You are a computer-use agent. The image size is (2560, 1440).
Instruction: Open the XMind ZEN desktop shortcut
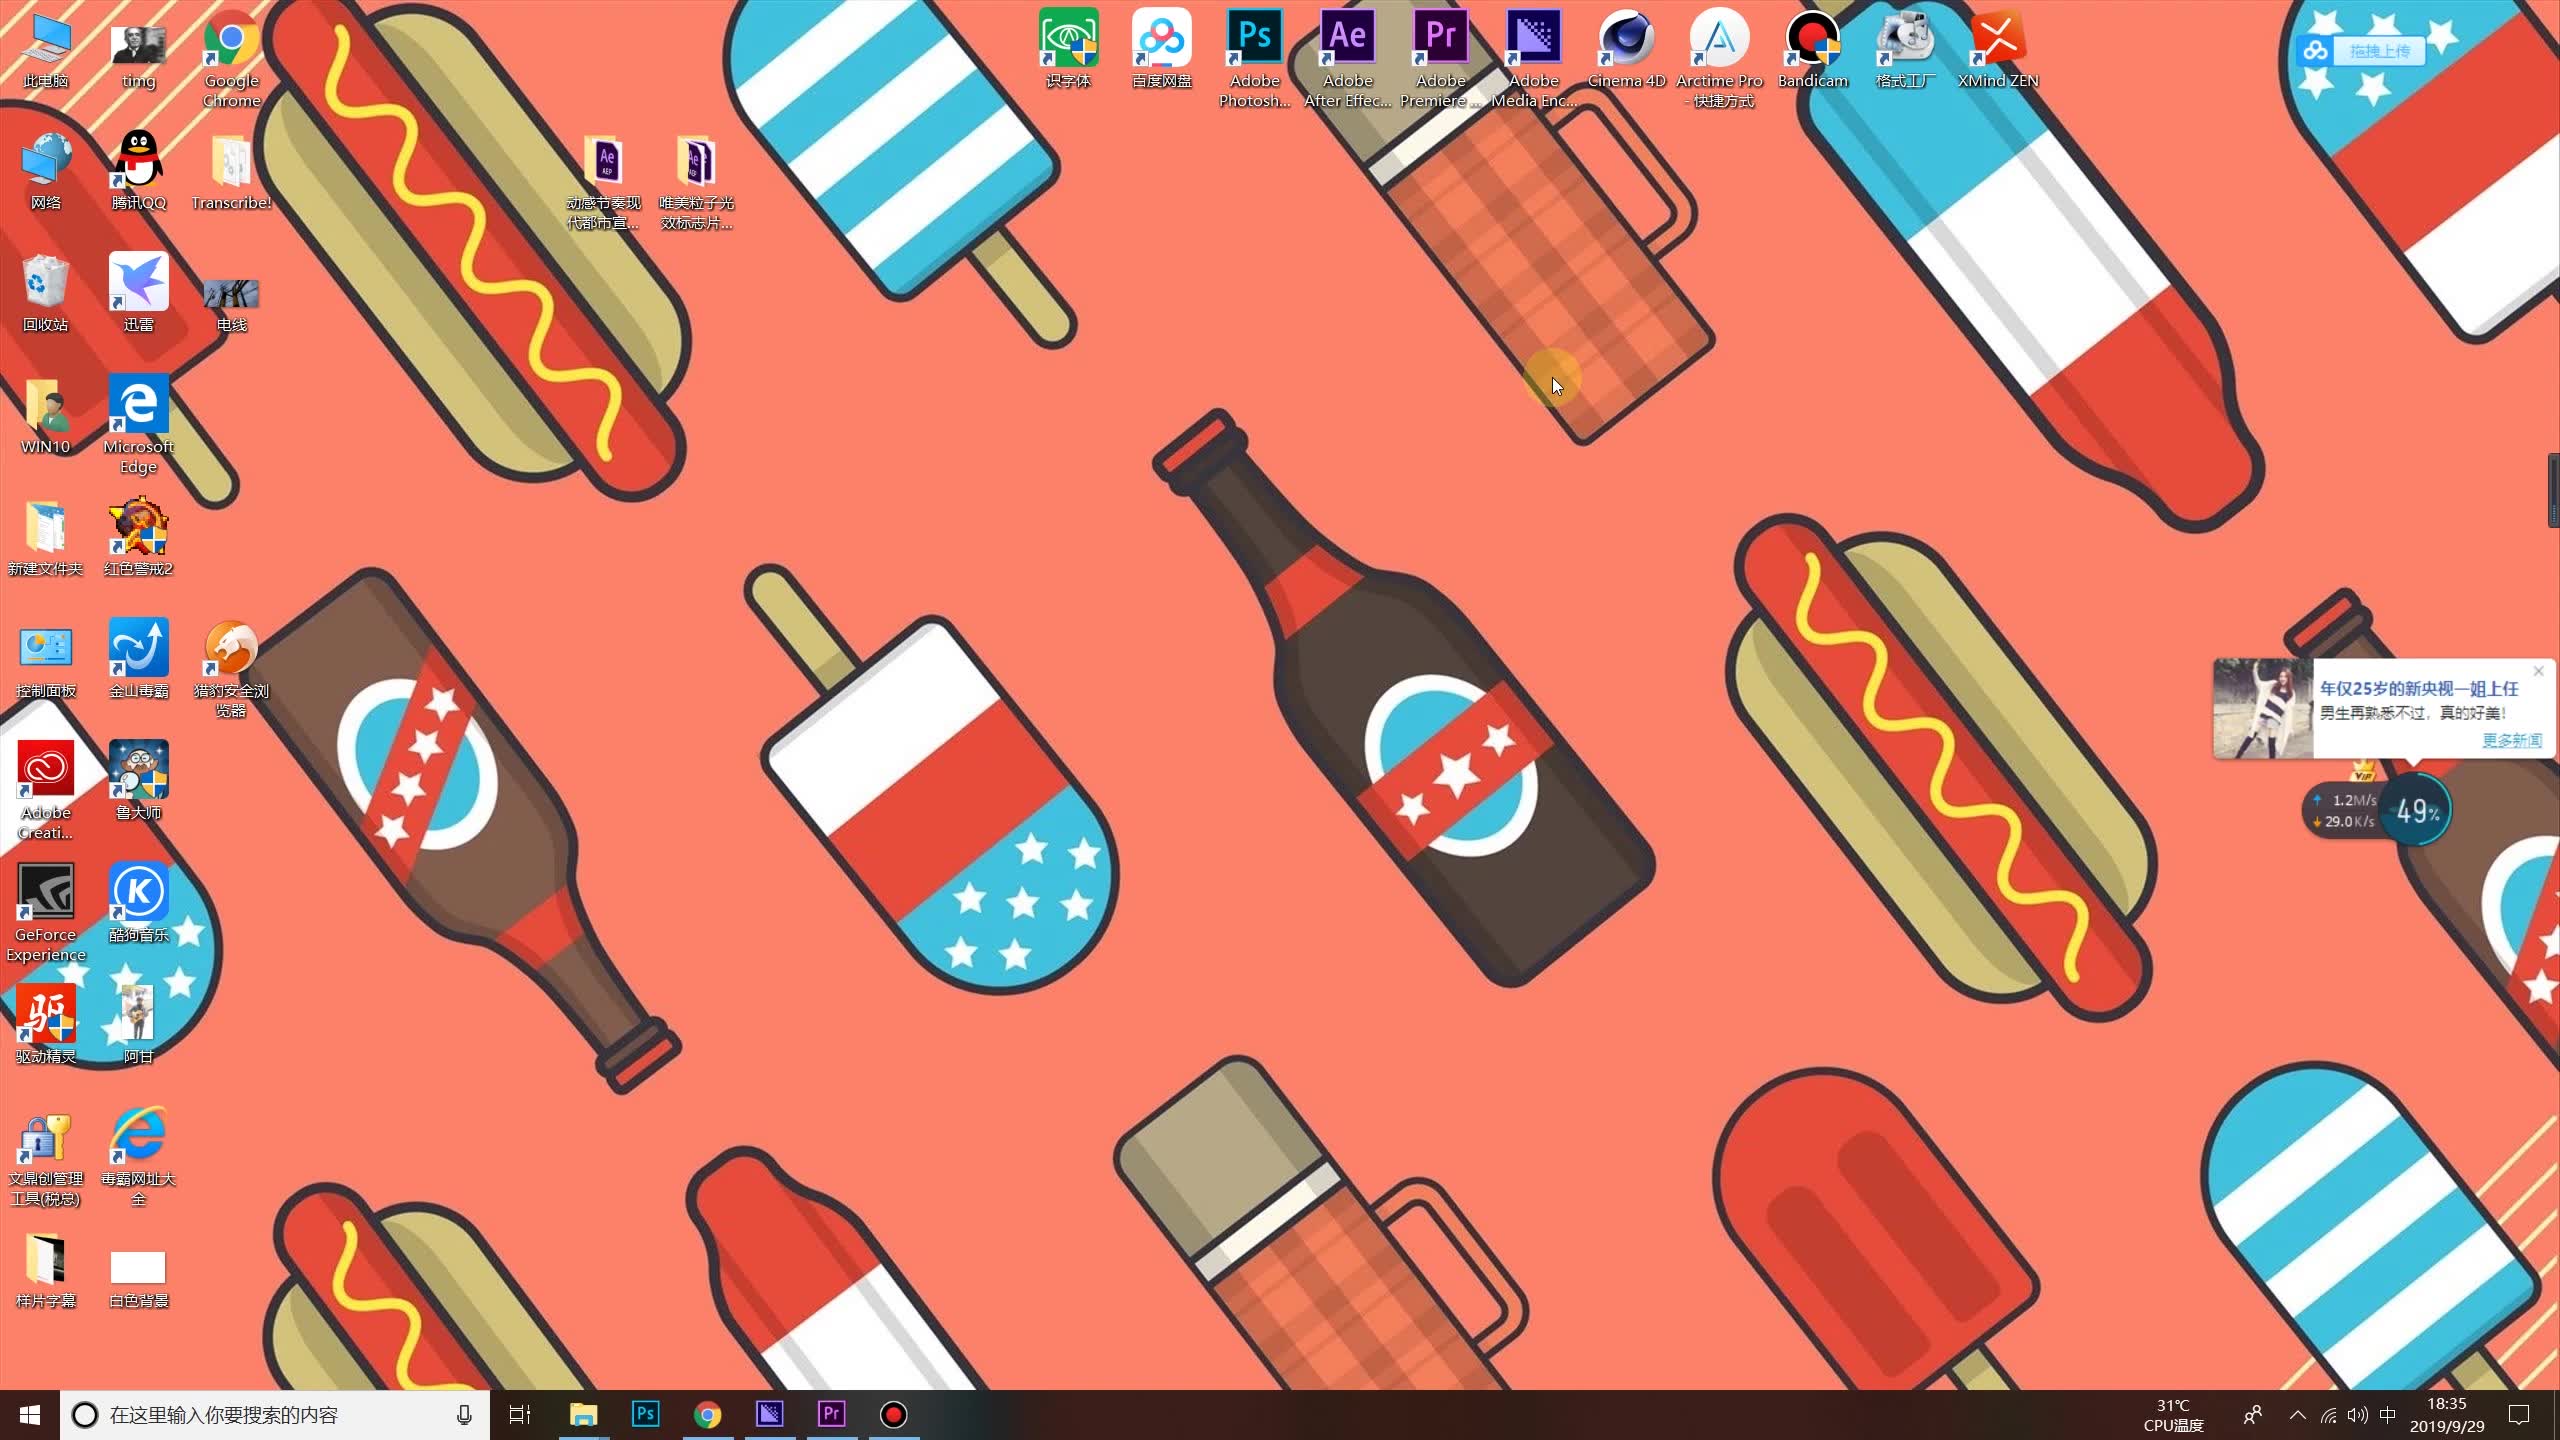pos(1997,40)
